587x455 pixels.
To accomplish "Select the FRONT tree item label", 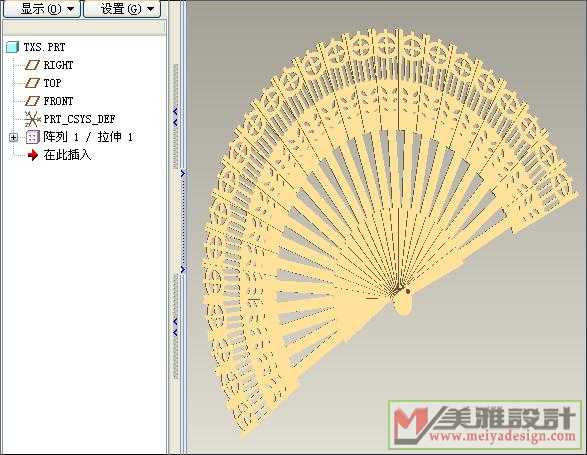I will tap(58, 101).
